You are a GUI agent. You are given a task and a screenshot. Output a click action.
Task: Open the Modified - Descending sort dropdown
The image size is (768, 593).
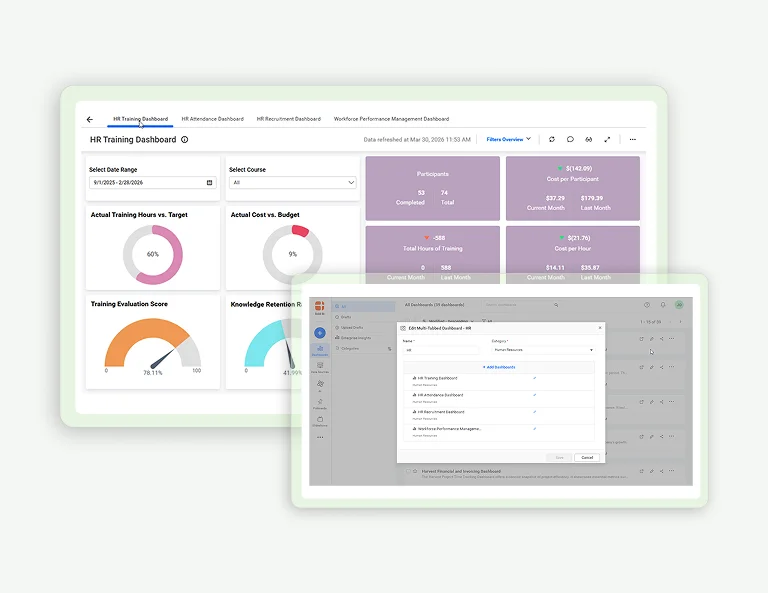448,322
